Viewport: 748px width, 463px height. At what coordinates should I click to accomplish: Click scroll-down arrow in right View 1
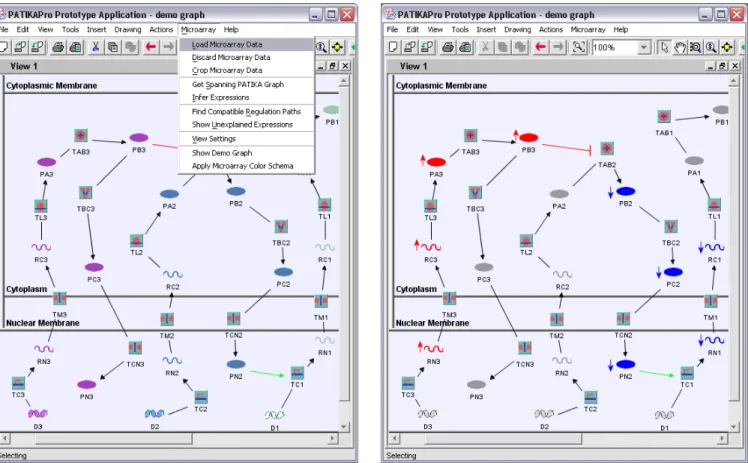pyautogui.click(x=733, y=427)
